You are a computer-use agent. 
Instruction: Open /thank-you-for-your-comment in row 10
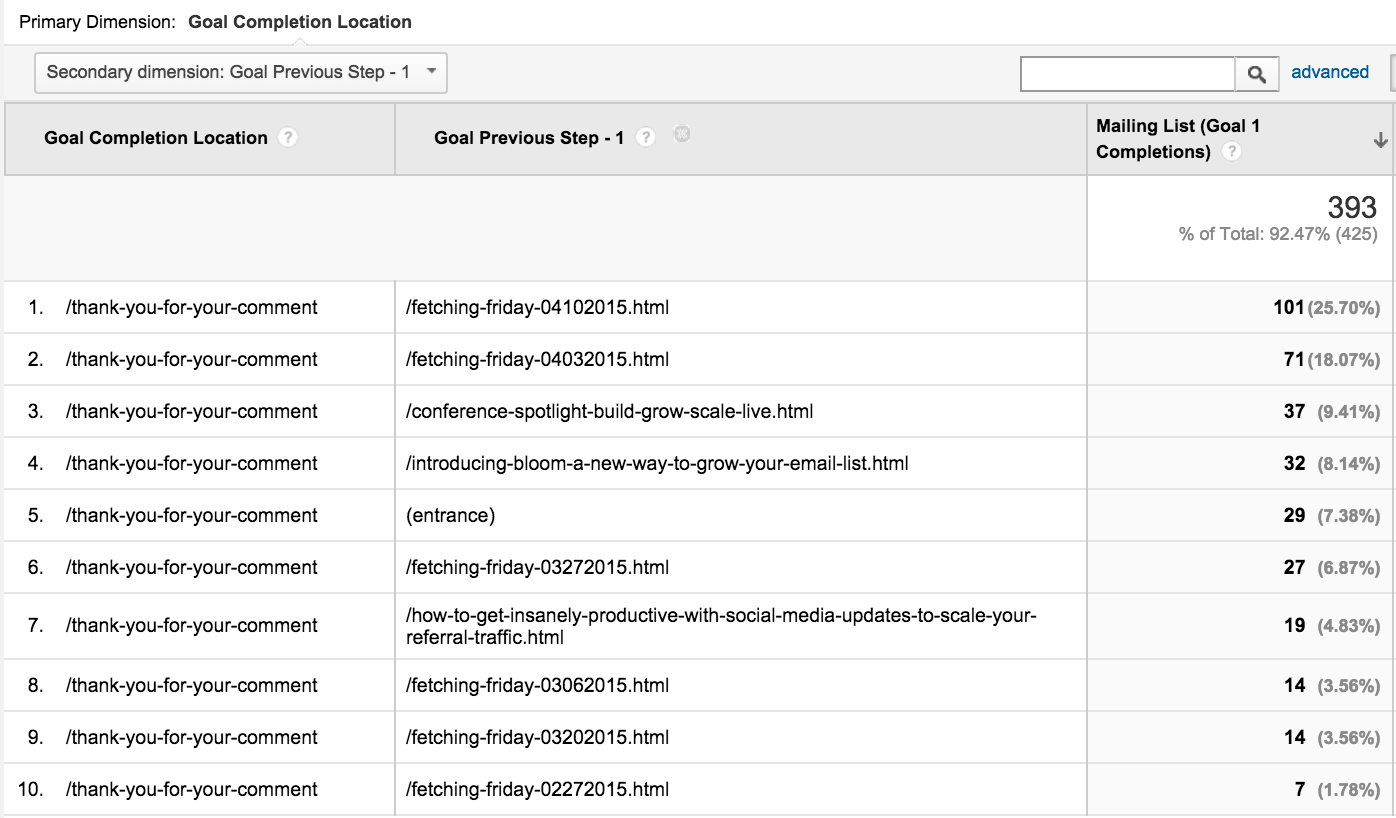(x=192, y=790)
